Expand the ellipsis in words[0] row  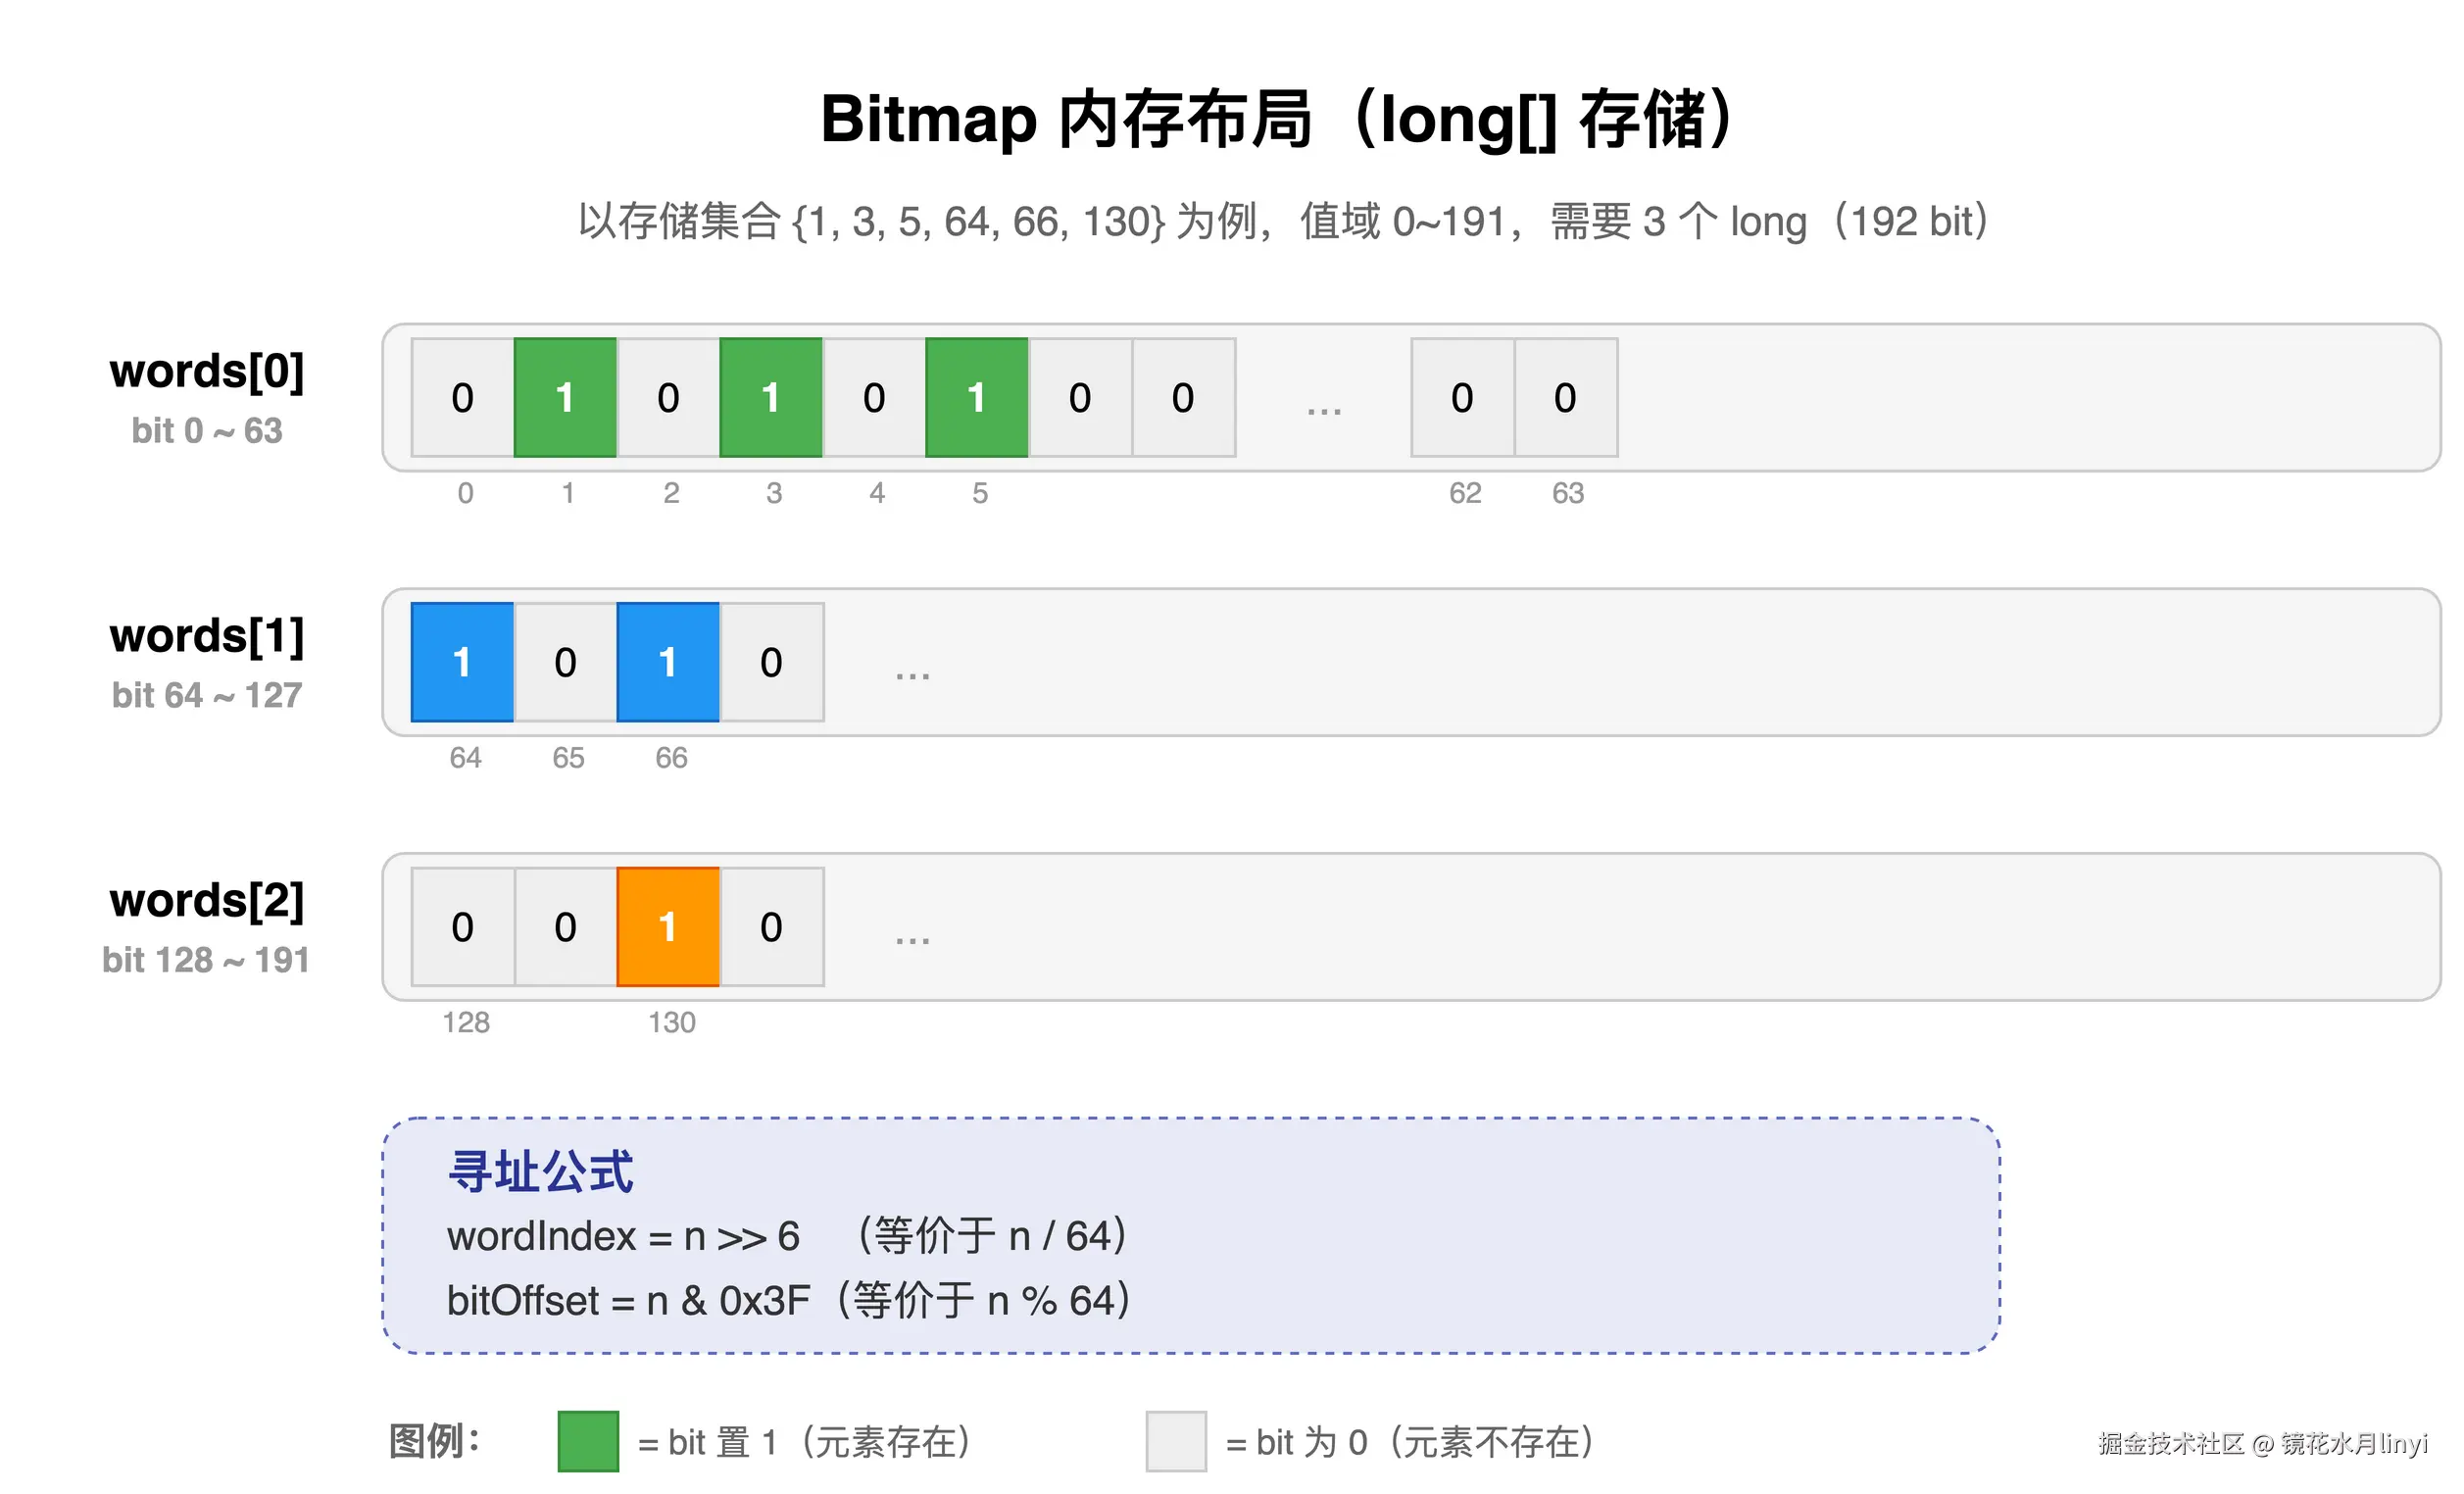(x=1323, y=400)
